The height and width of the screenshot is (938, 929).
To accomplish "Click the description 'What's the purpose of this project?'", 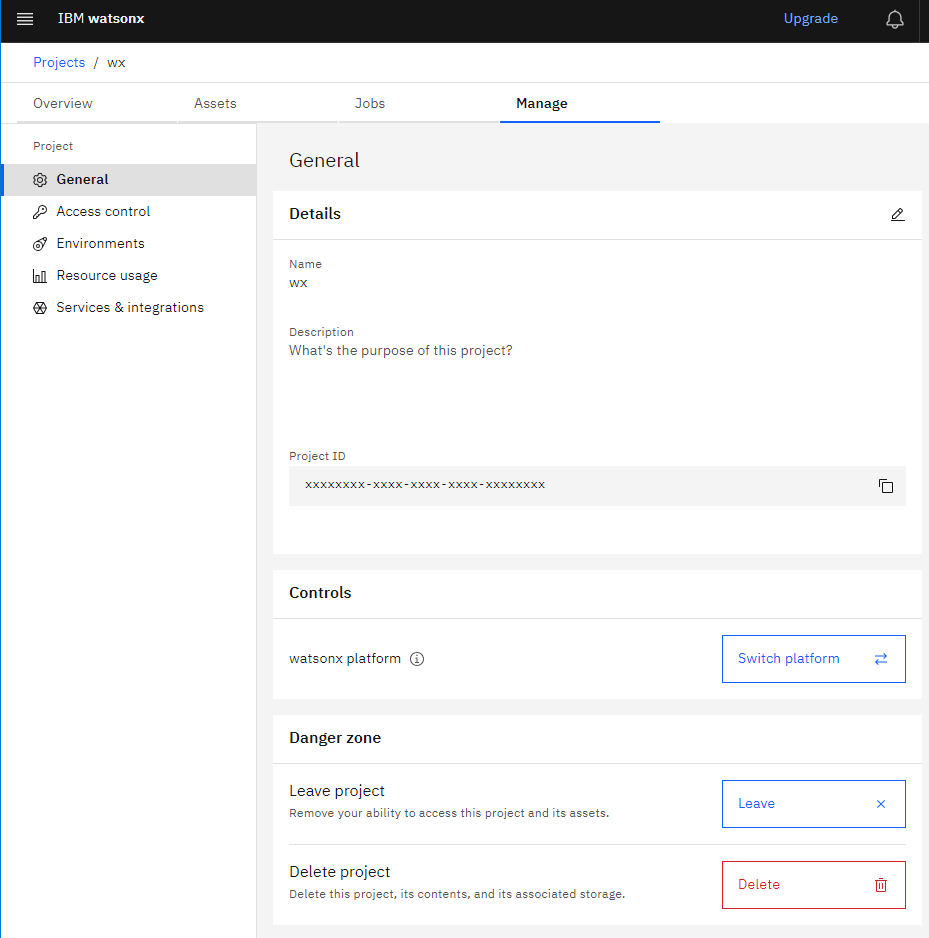I will [x=401, y=351].
